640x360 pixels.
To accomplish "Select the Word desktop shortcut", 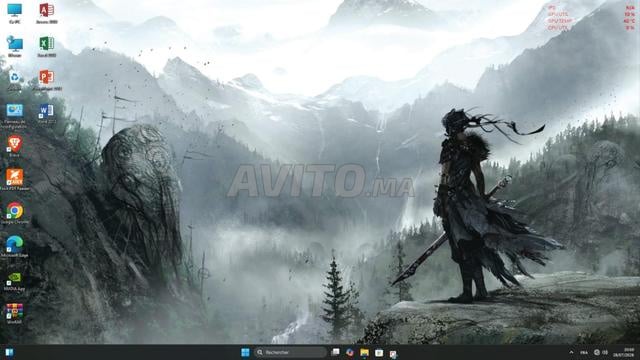I will [47, 113].
